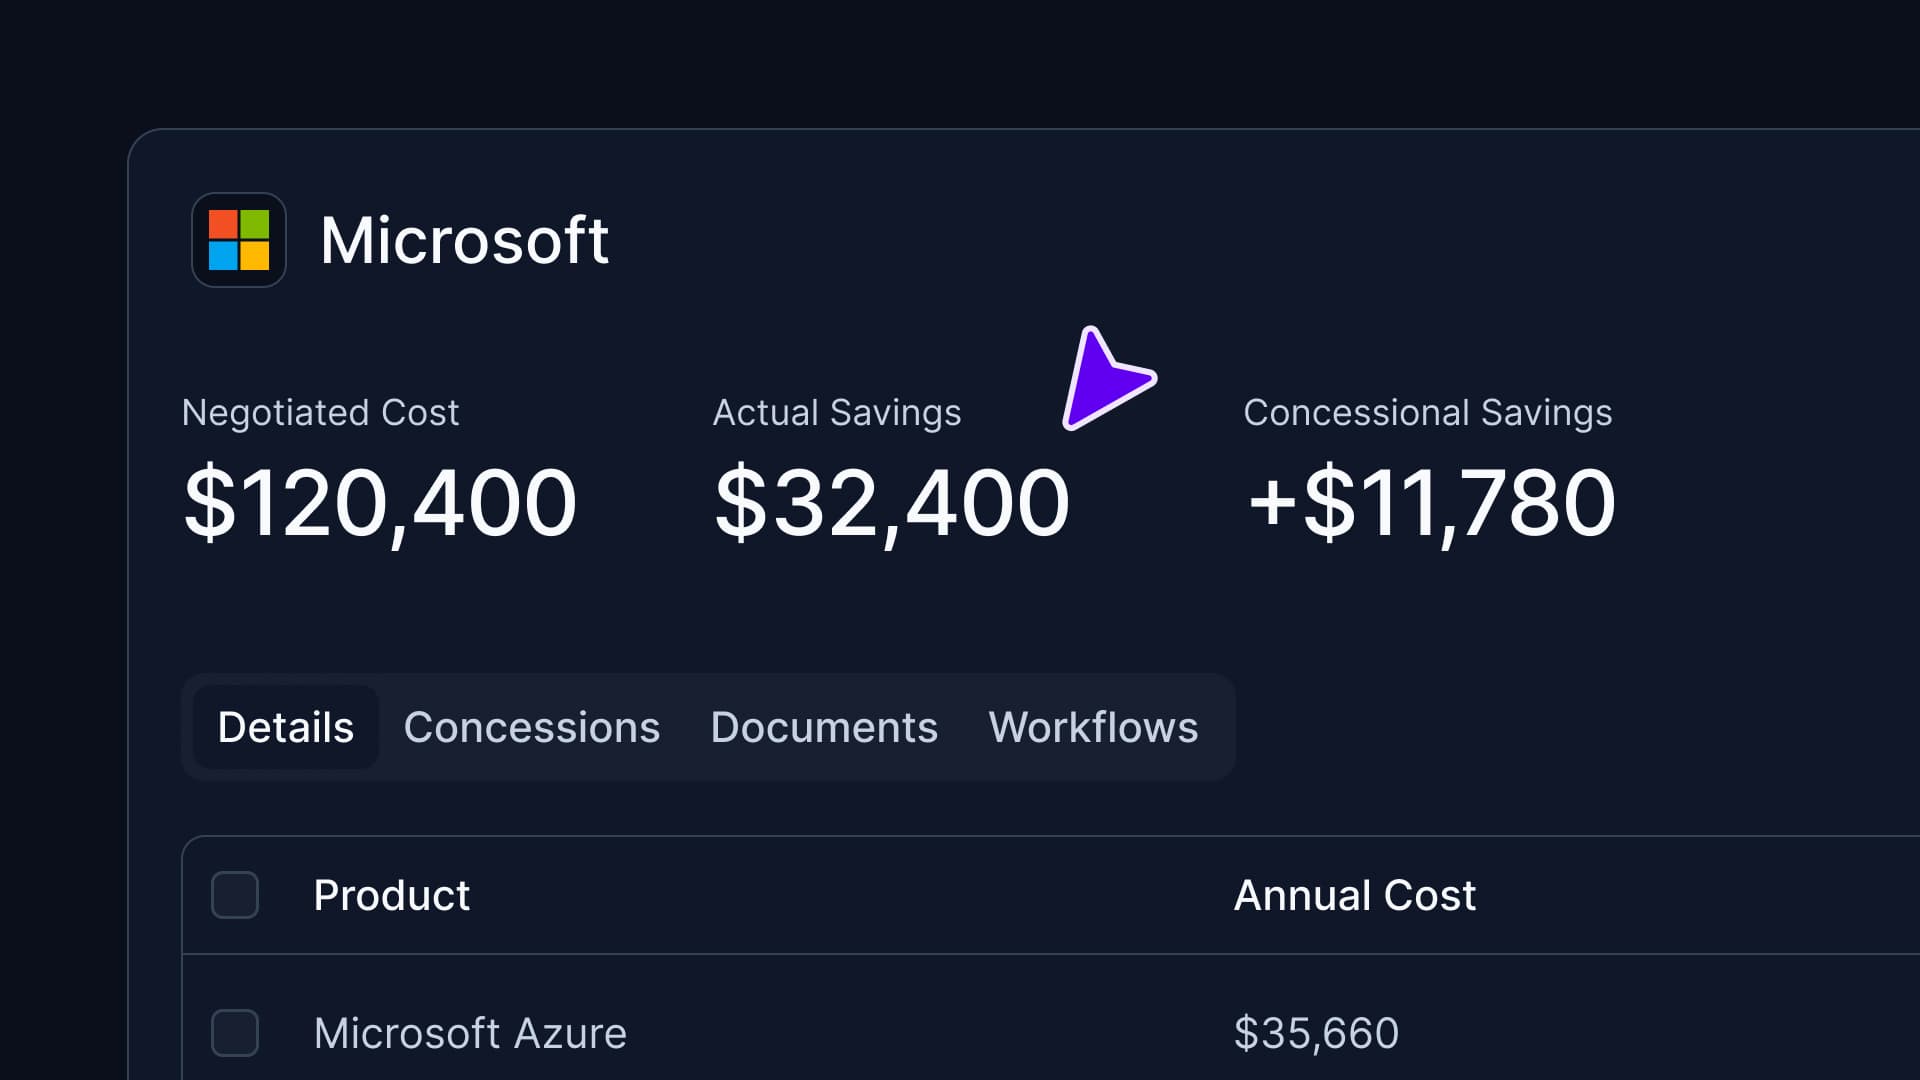Viewport: 1920px width, 1080px height.
Task: Click the Concessional Savings label
Action: click(1427, 413)
